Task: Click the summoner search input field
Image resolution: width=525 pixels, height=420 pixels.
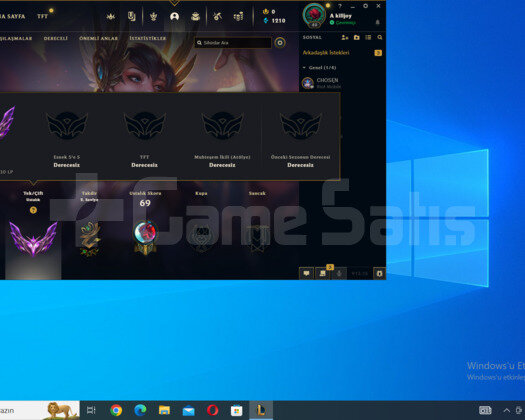Action: [x=233, y=43]
